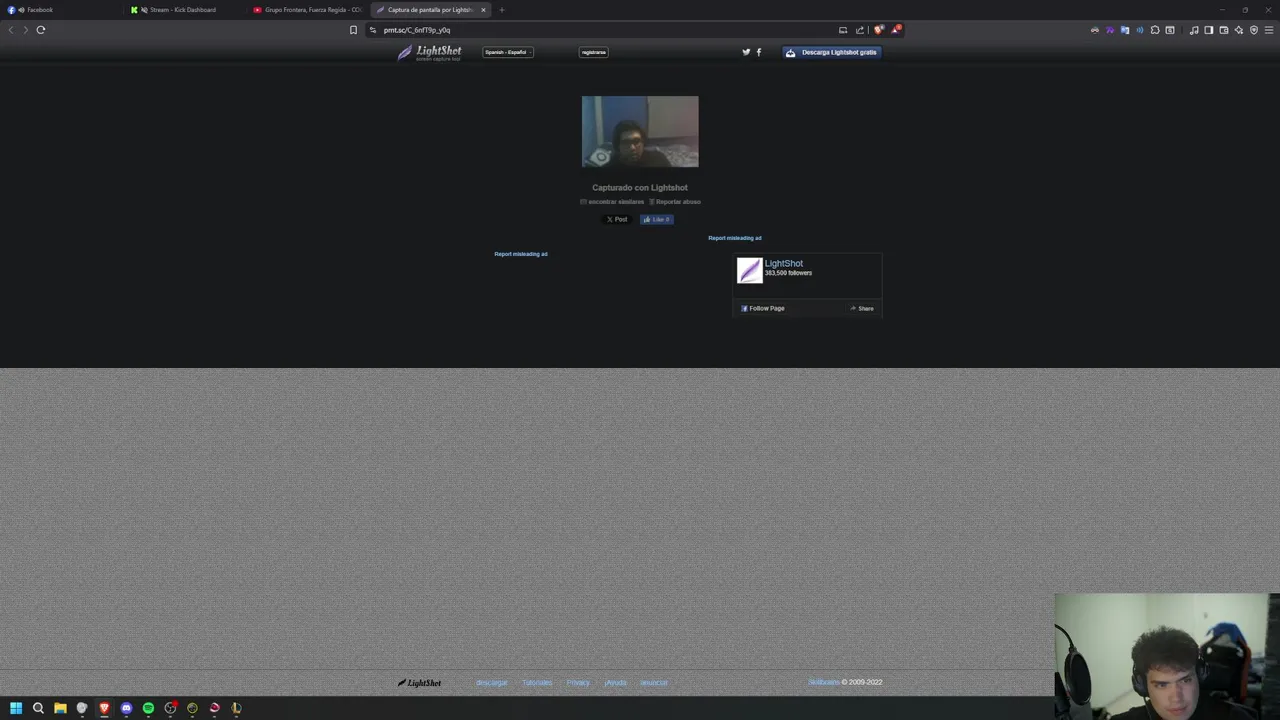1280x720 pixels.
Task: Close the Lightshot capture tab
Action: coord(483,10)
